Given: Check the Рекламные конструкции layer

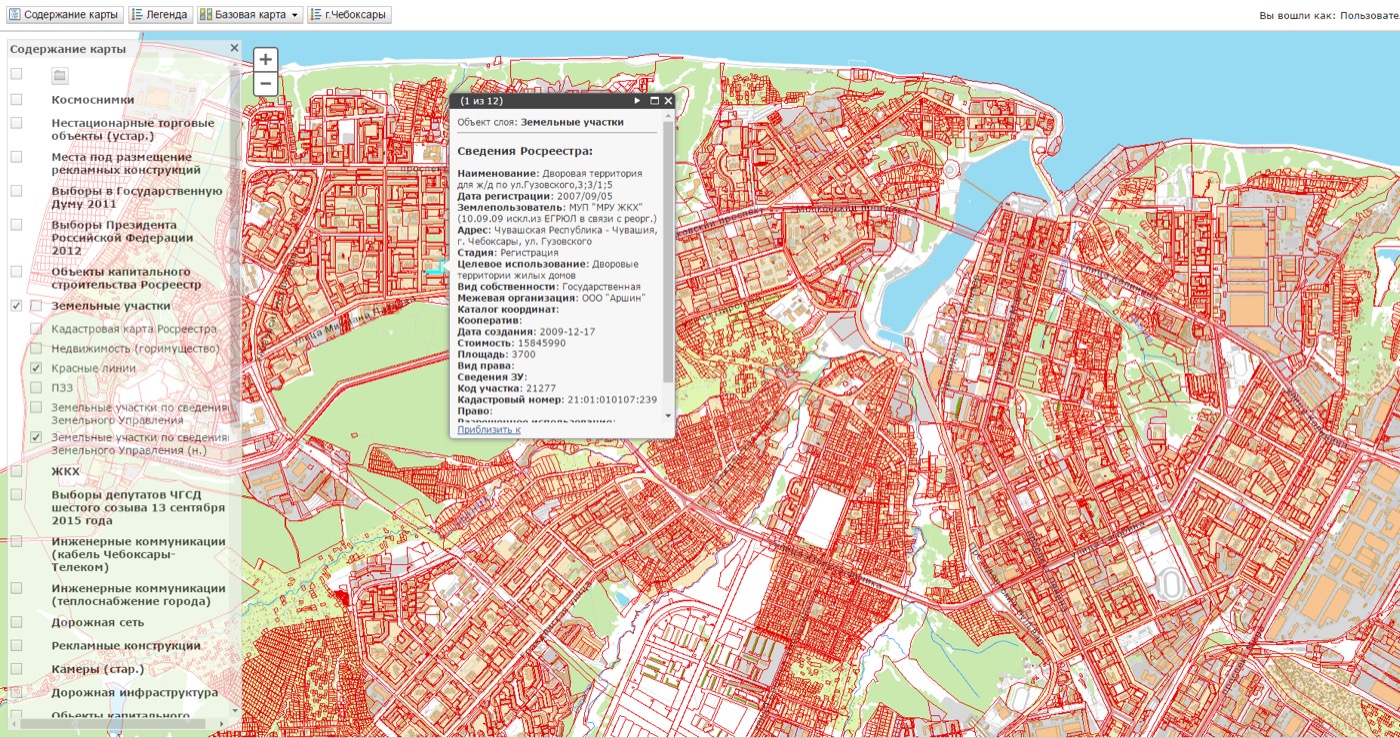Looking at the screenshot, I should (x=16, y=645).
